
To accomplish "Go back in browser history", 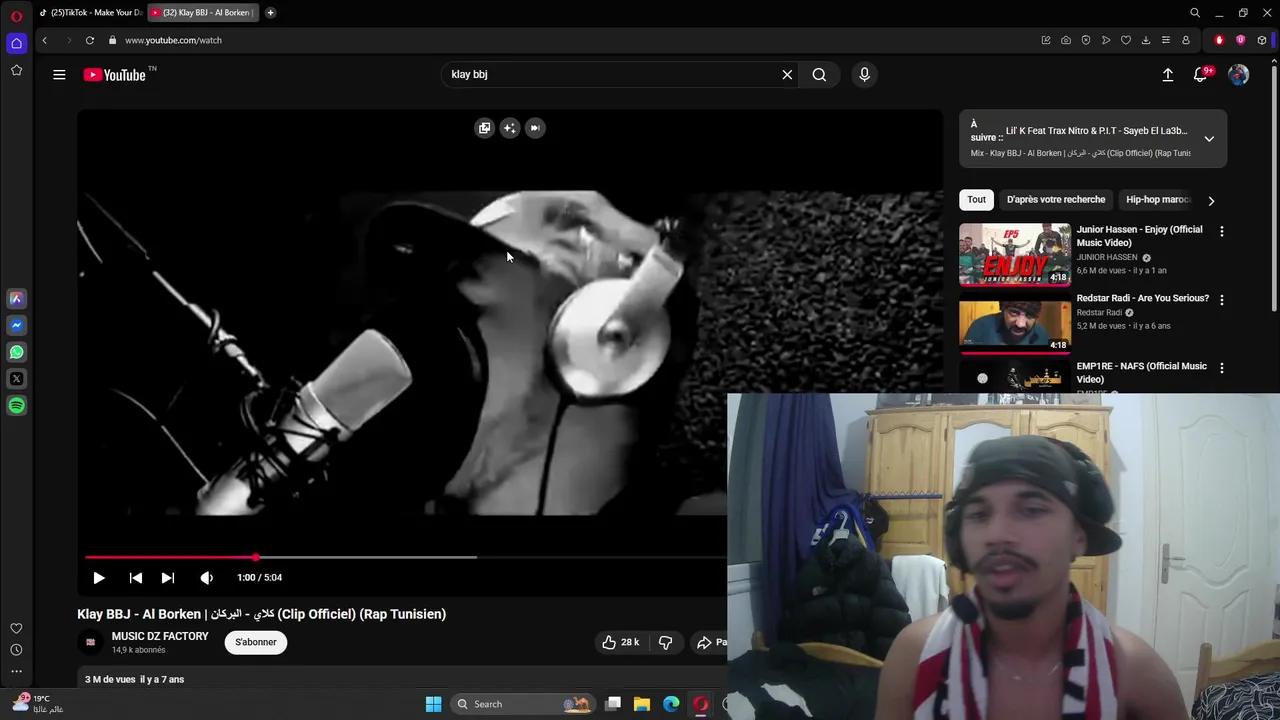I will click(x=44, y=40).
